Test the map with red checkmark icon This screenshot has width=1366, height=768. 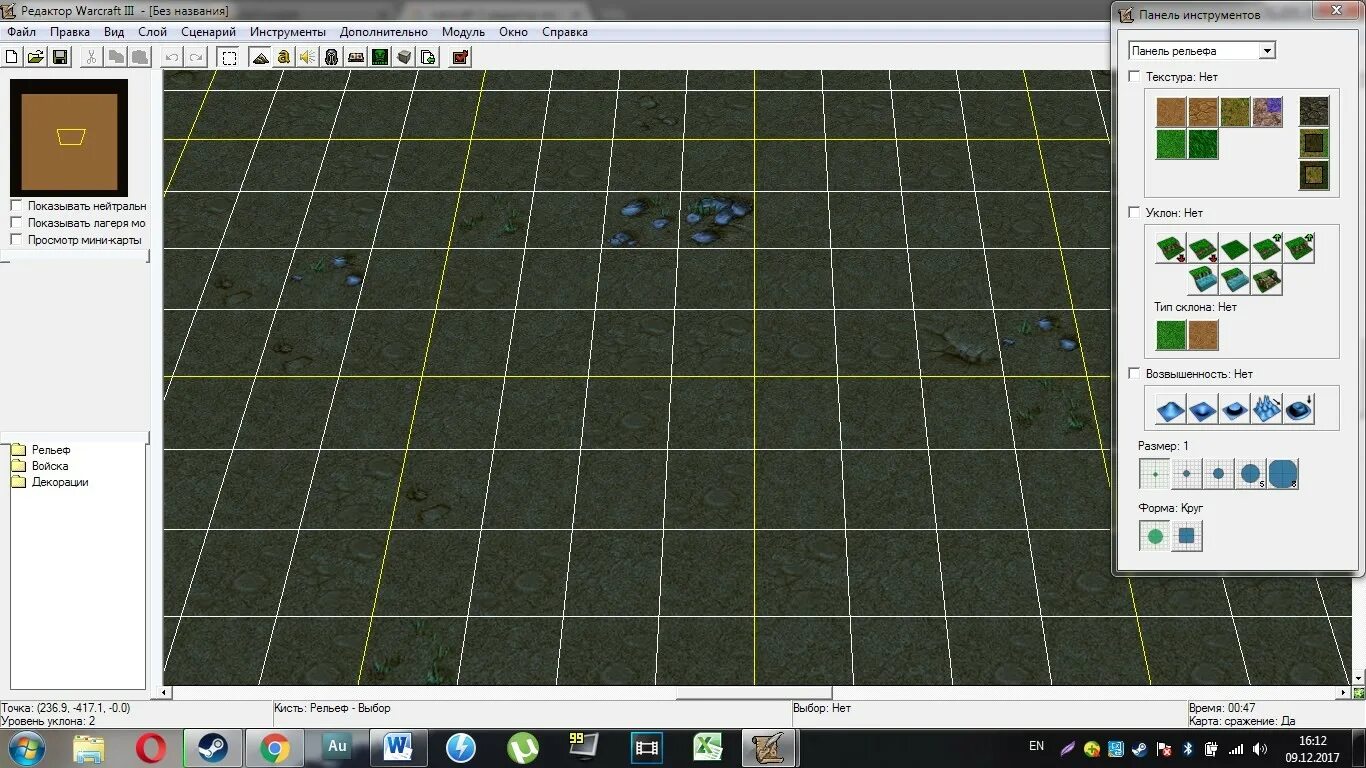(460, 57)
